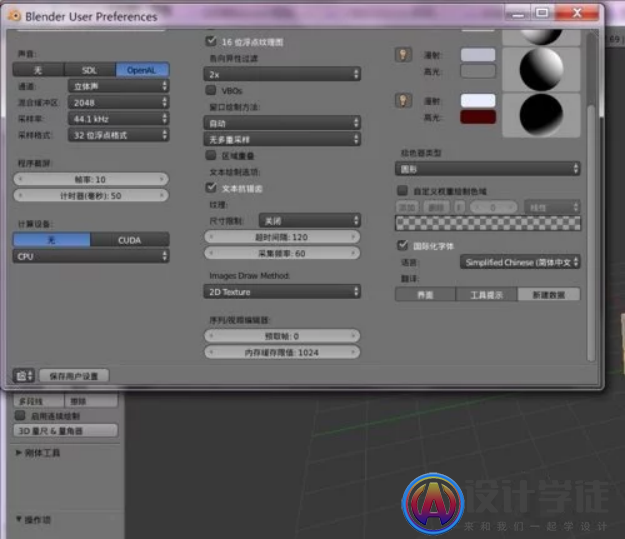
Task: Select 无 as the sound device
Action: point(38,70)
